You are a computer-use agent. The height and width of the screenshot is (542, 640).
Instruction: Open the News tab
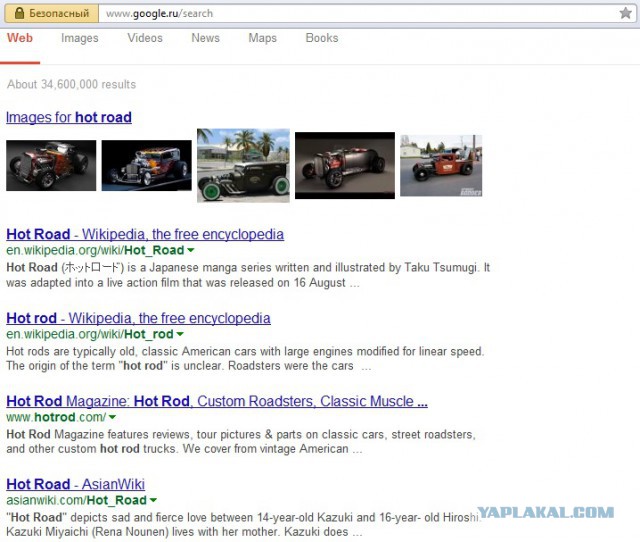(205, 38)
